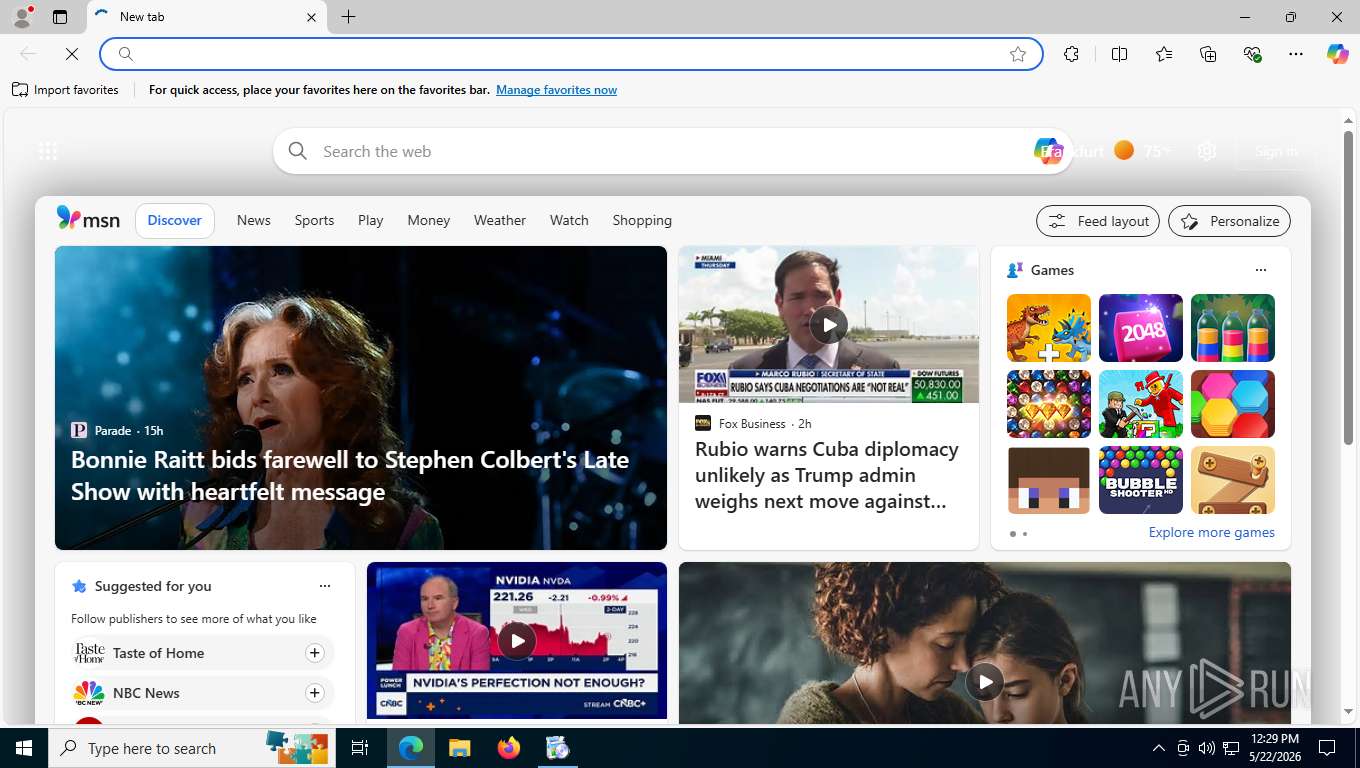Click the address bar

[570, 54]
